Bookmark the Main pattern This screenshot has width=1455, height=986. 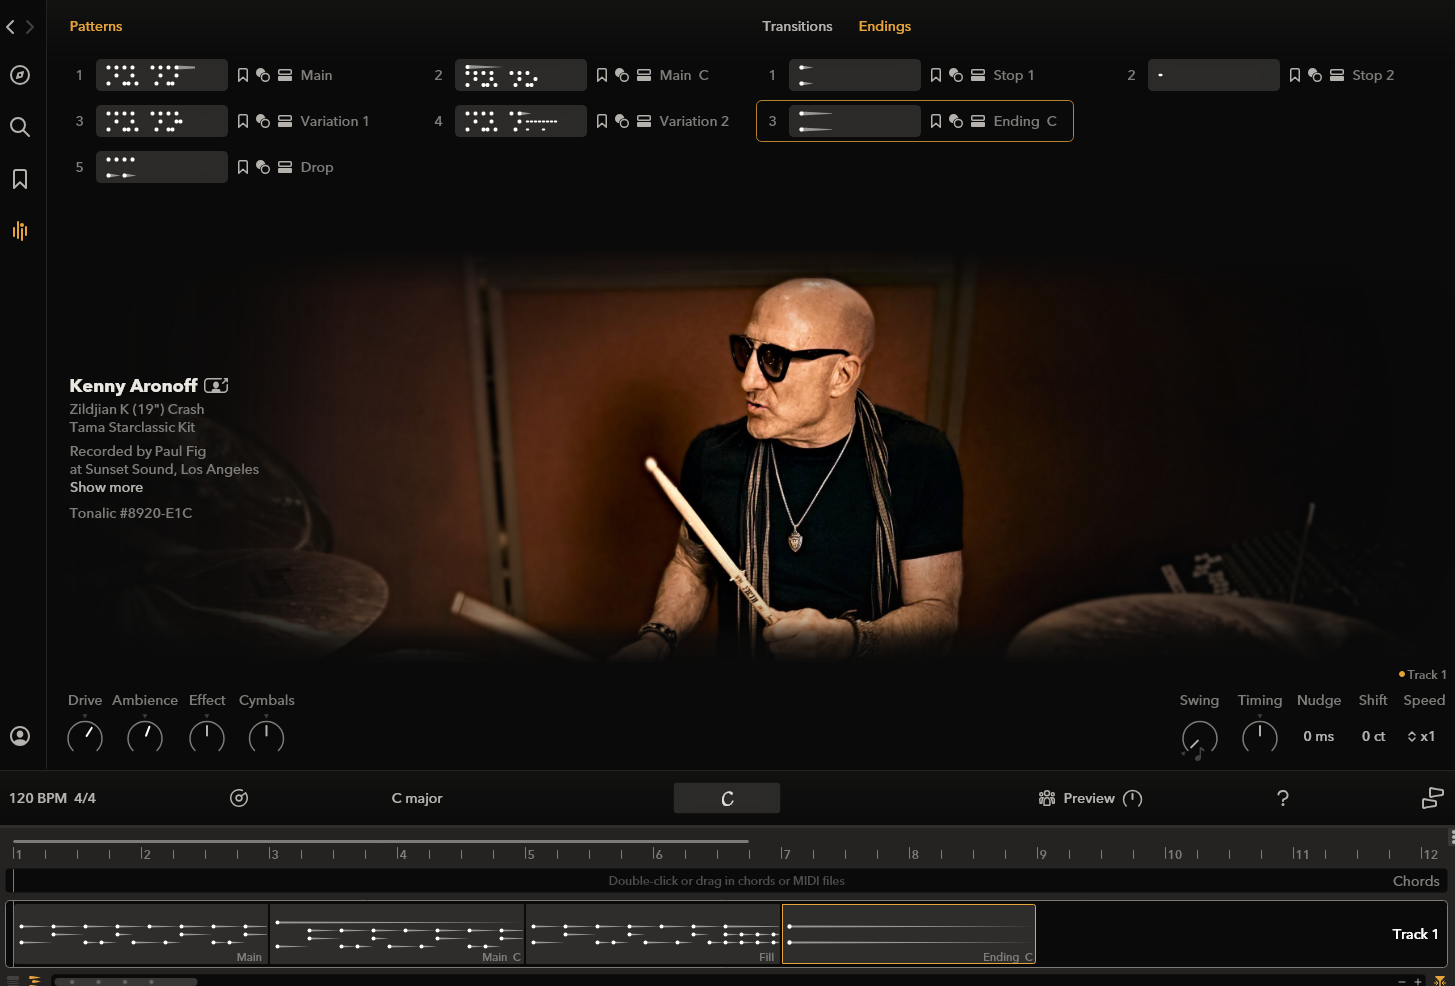[243, 75]
